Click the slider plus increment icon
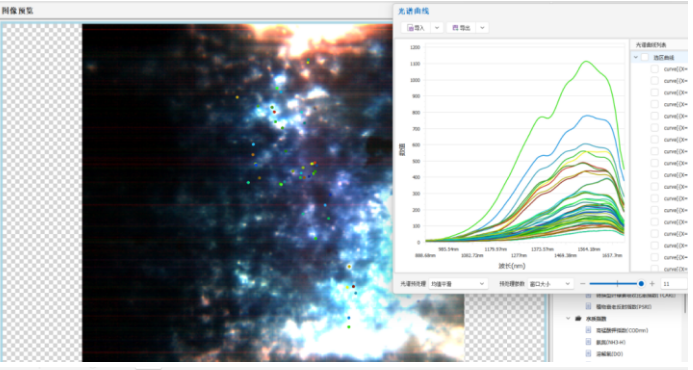This screenshot has width=693, height=370. (652, 283)
